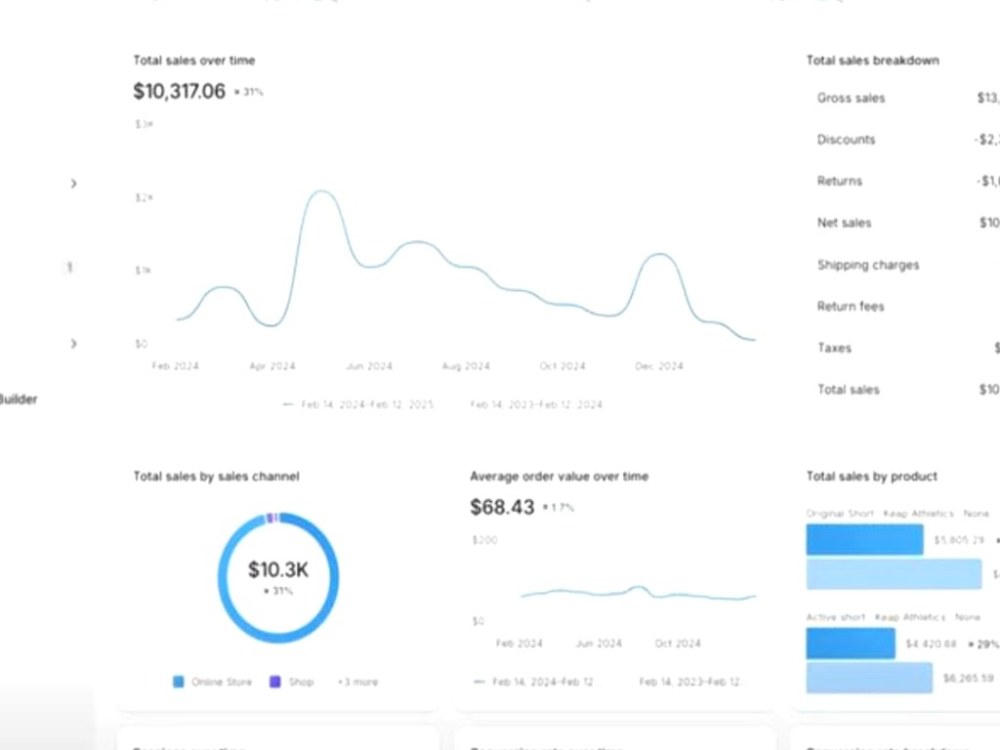
Task: Select the Return fees row
Action: (908, 306)
